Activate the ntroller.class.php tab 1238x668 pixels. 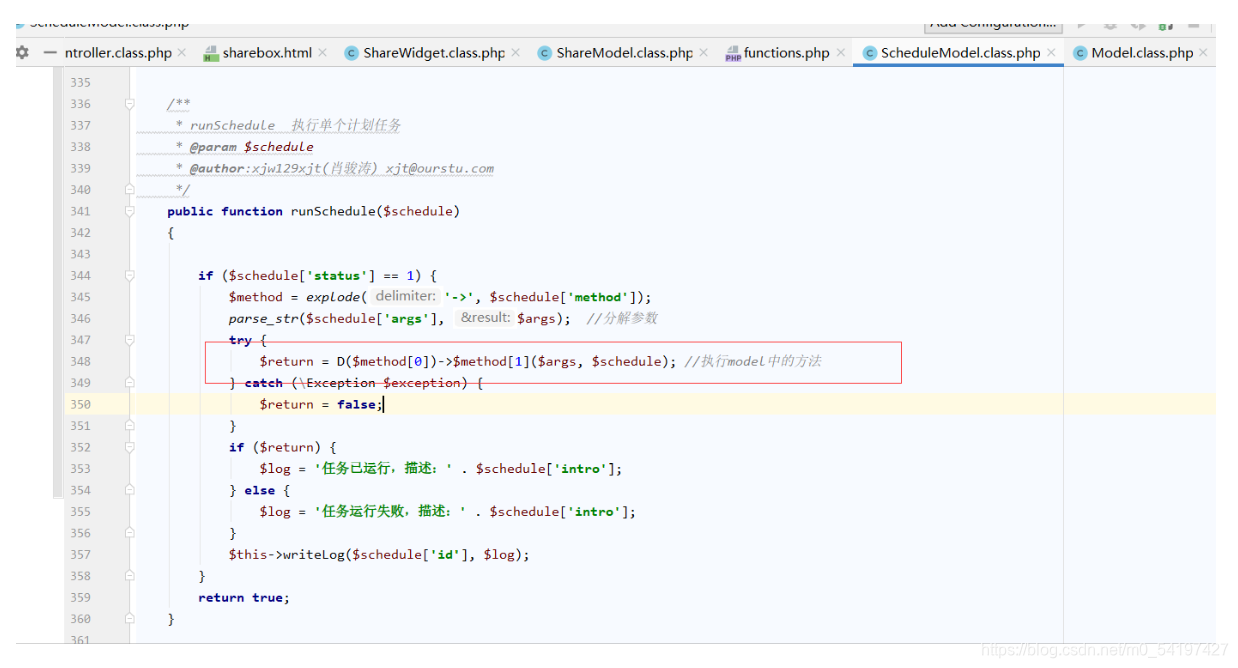pos(118,53)
